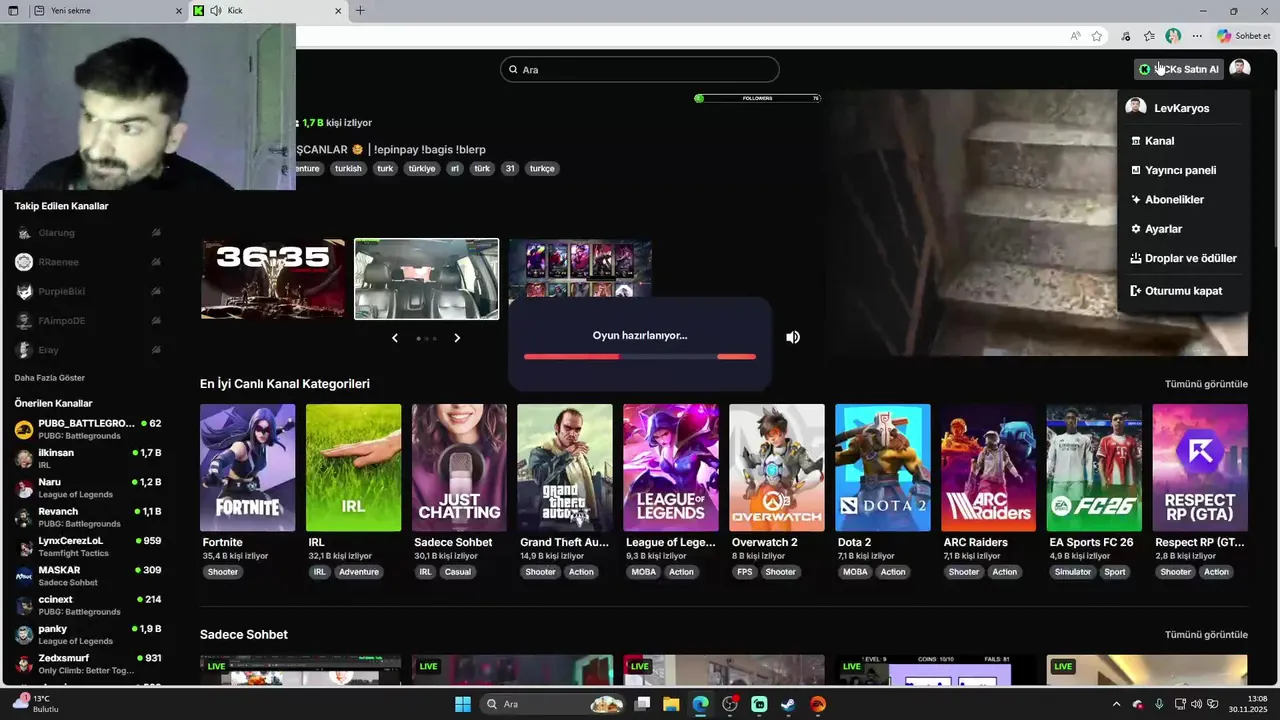Select the League champions stream thumbnail
1280x720 pixels.
[580, 268]
